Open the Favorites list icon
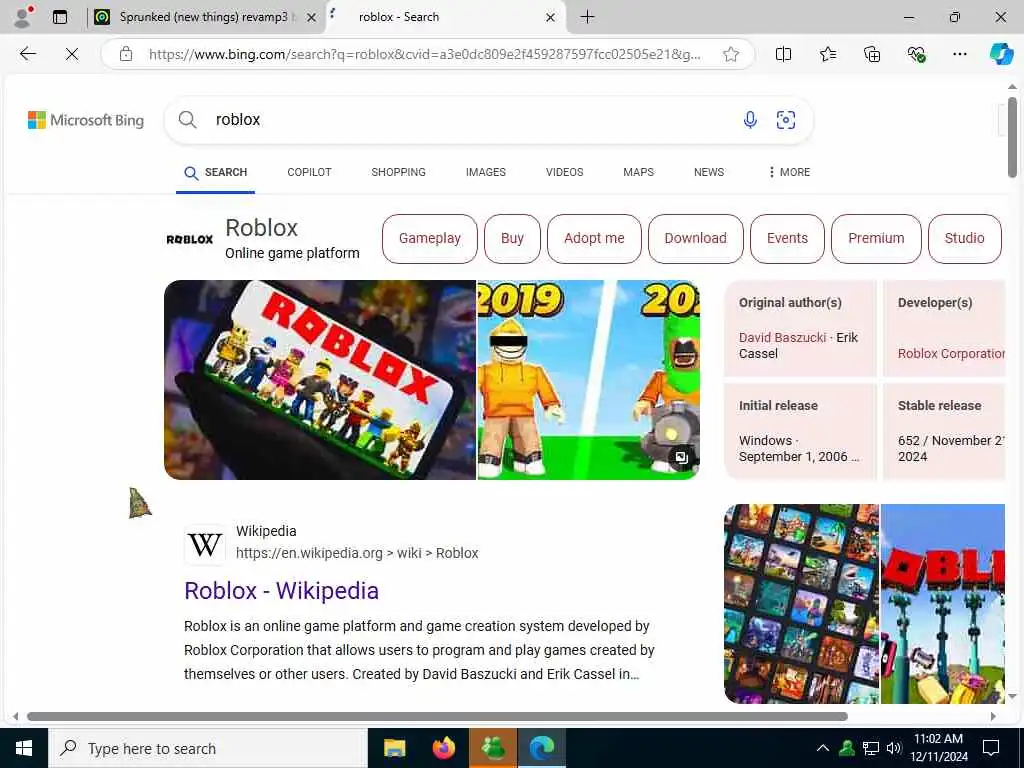Viewport: 1024px width, 768px height. [x=827, y=54]
